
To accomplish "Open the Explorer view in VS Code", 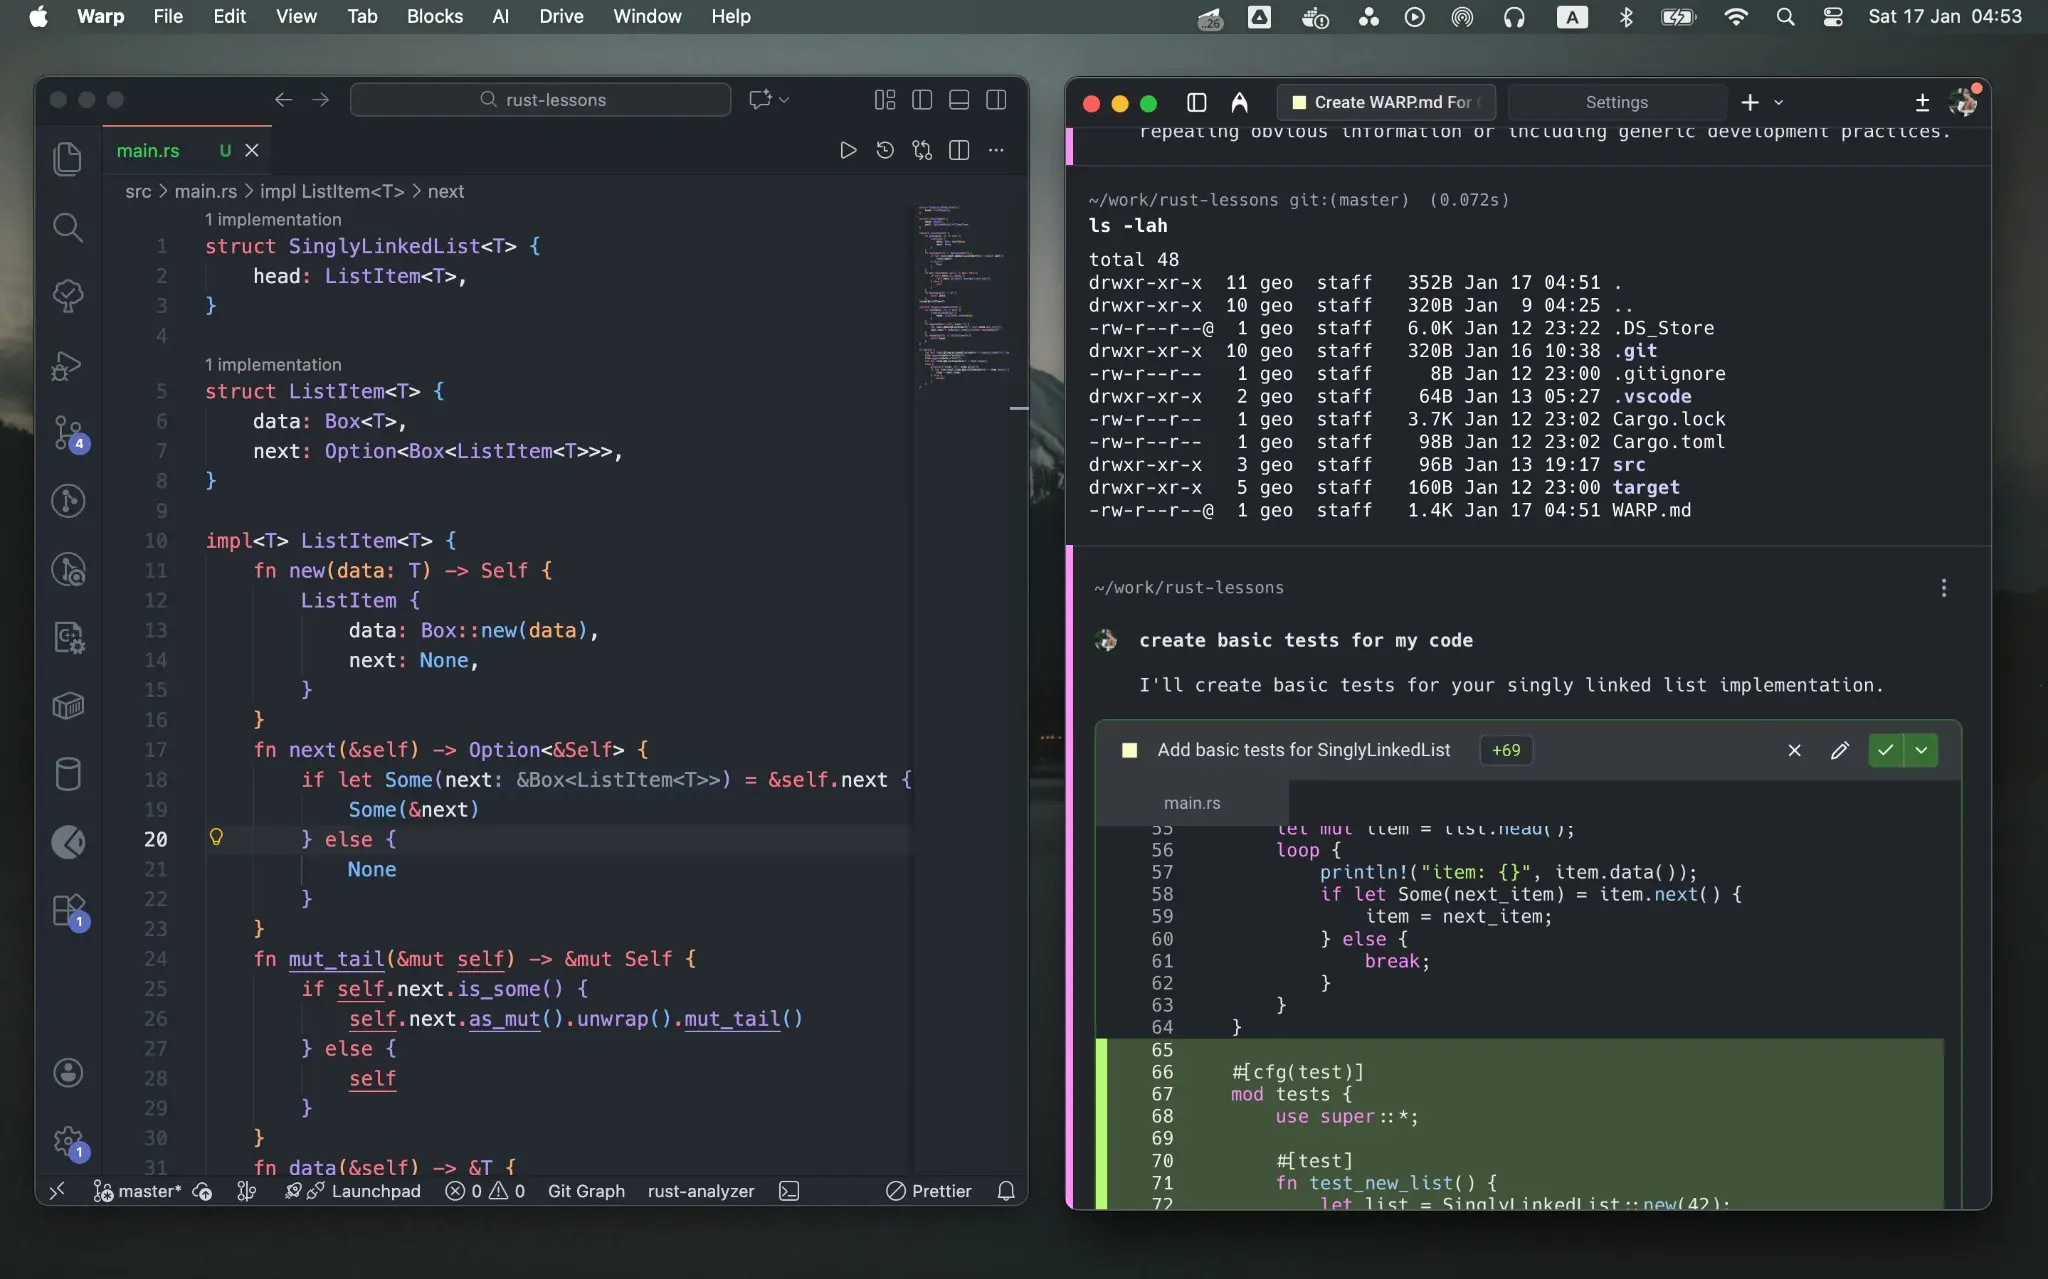I will tap(68, 159).
